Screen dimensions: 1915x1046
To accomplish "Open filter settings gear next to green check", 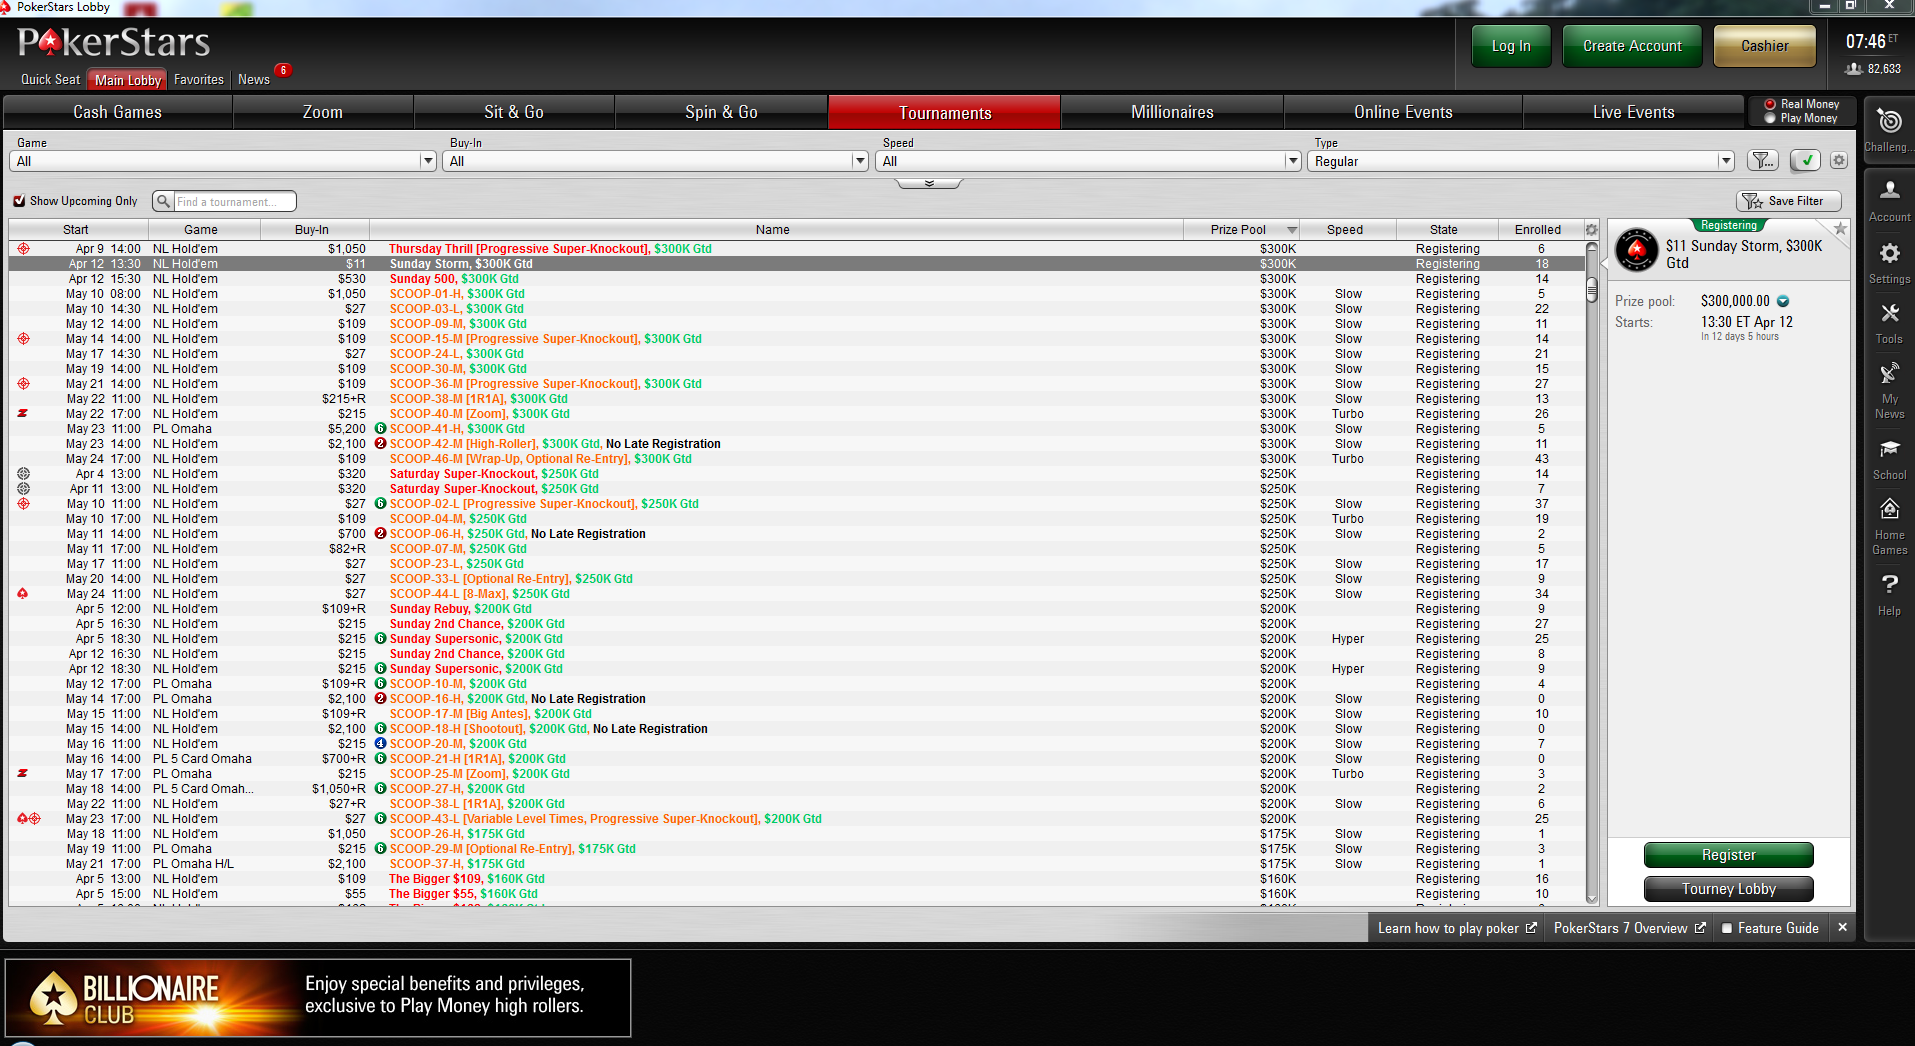I will tap(1838, 160).
